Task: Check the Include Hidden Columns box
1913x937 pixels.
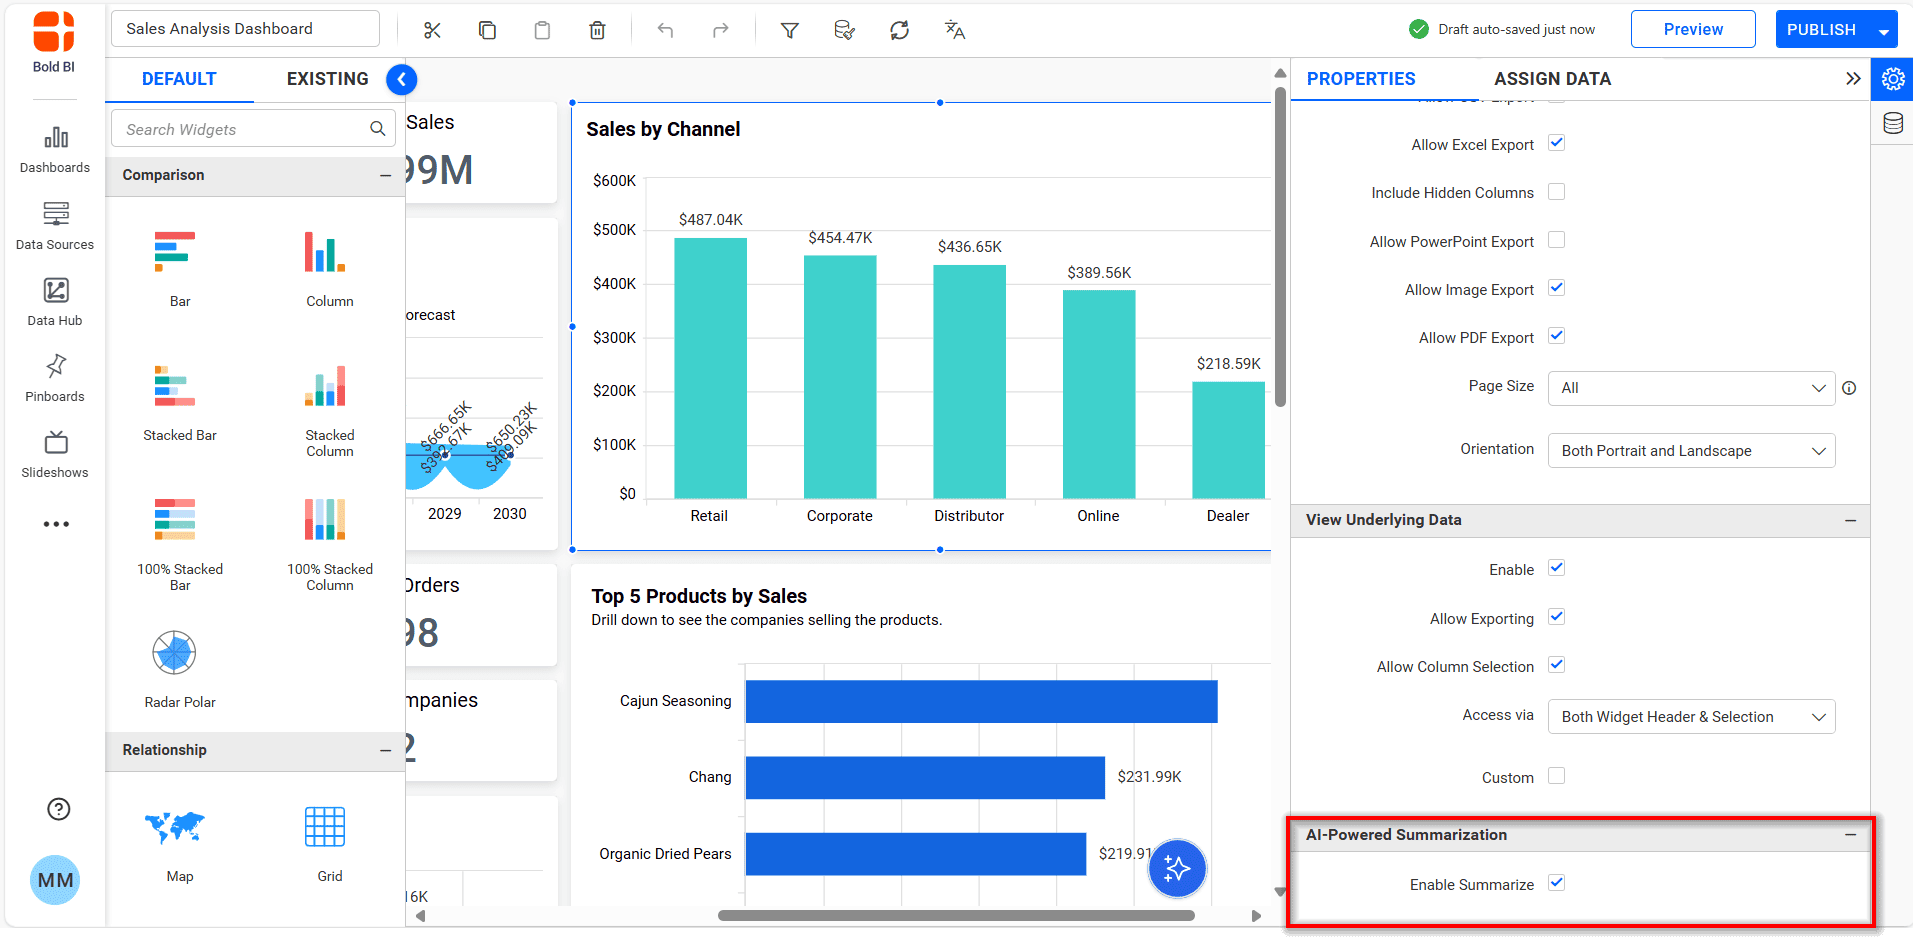Action: [1556, 192]
